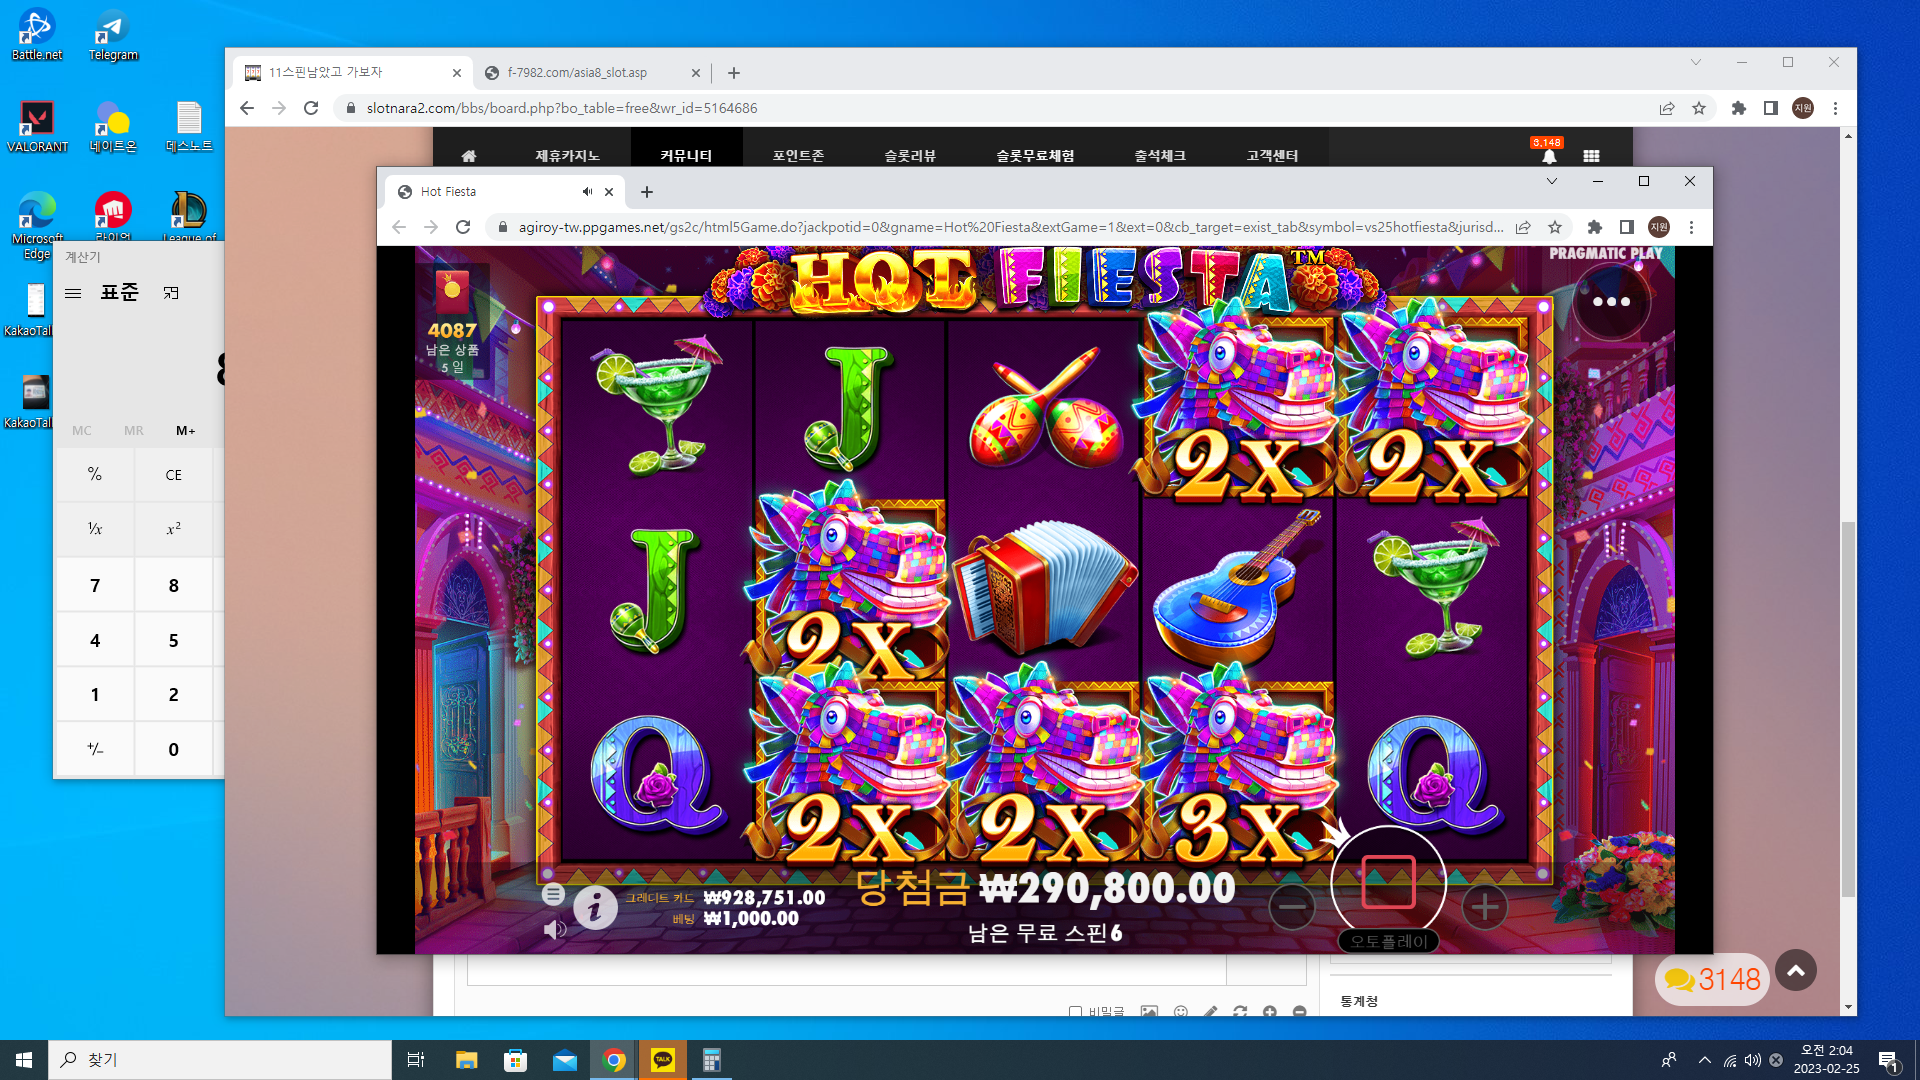Open the 슬롯리뷰 menu
The width and height of the screenshot is (1920, 1080).
pos(910,156)
